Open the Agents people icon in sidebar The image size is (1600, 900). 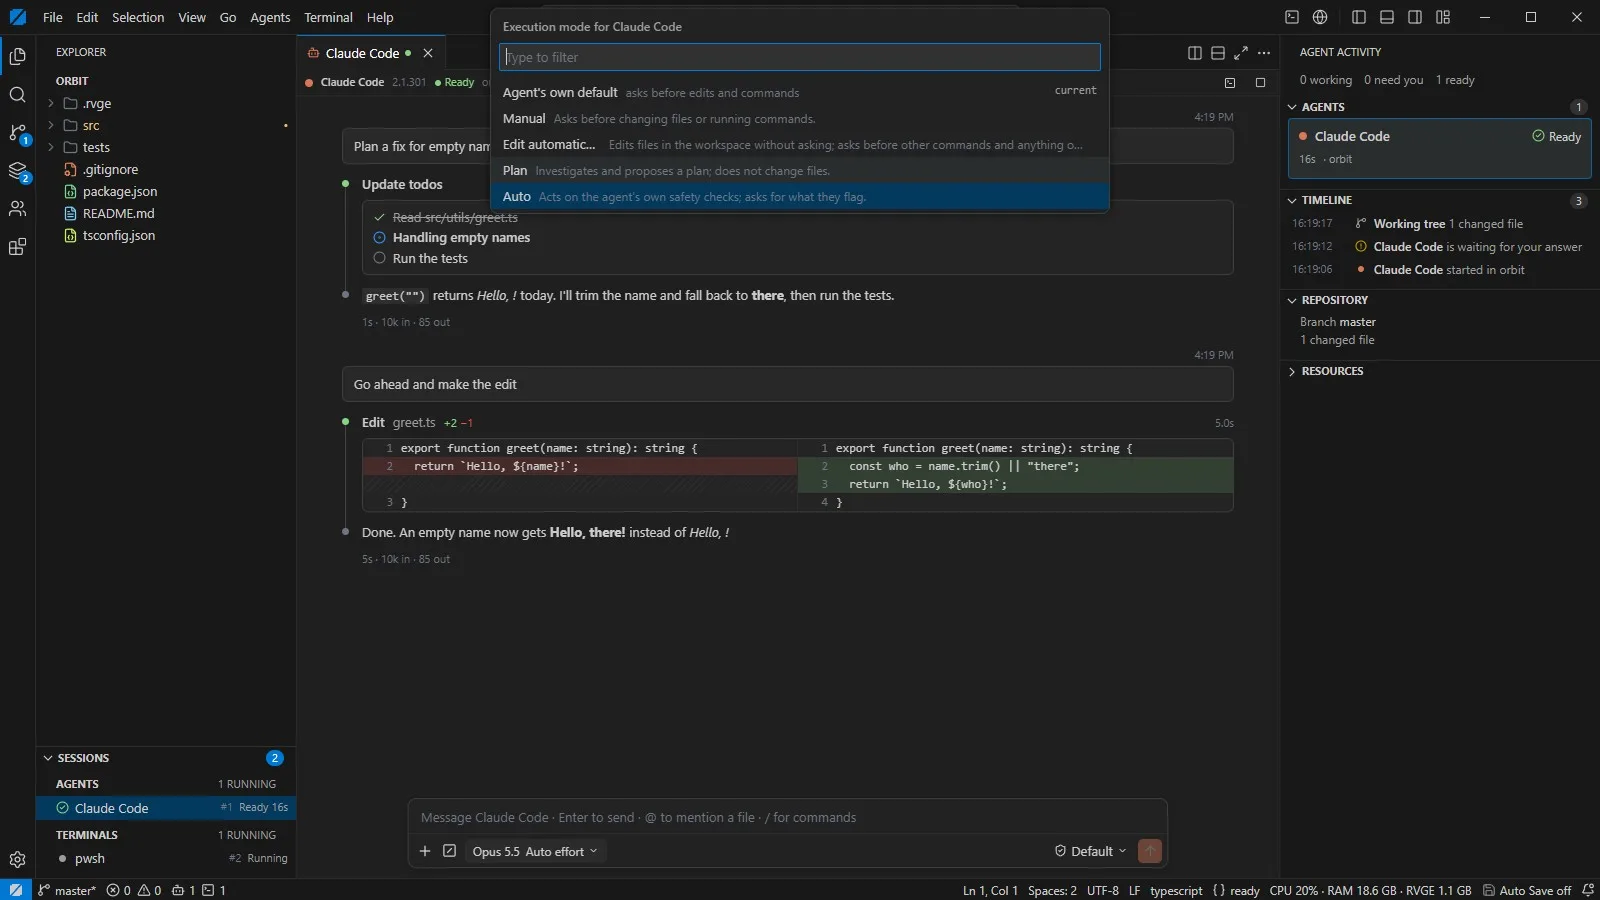17,209
